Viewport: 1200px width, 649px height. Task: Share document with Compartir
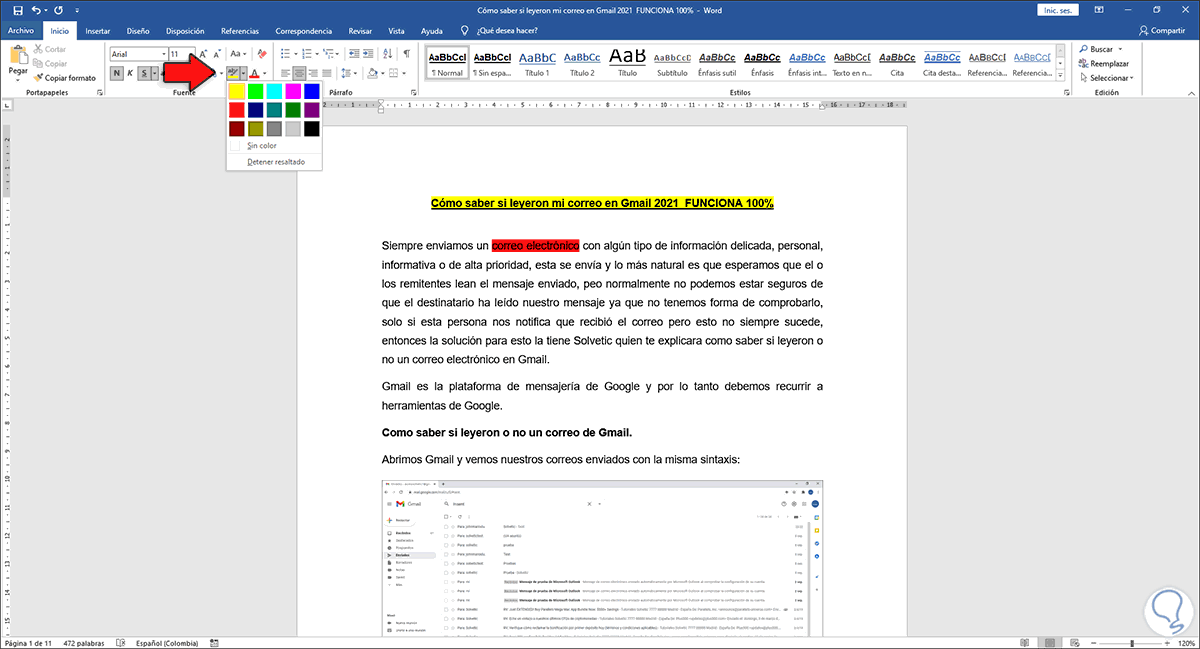[x=1161, y=31]
